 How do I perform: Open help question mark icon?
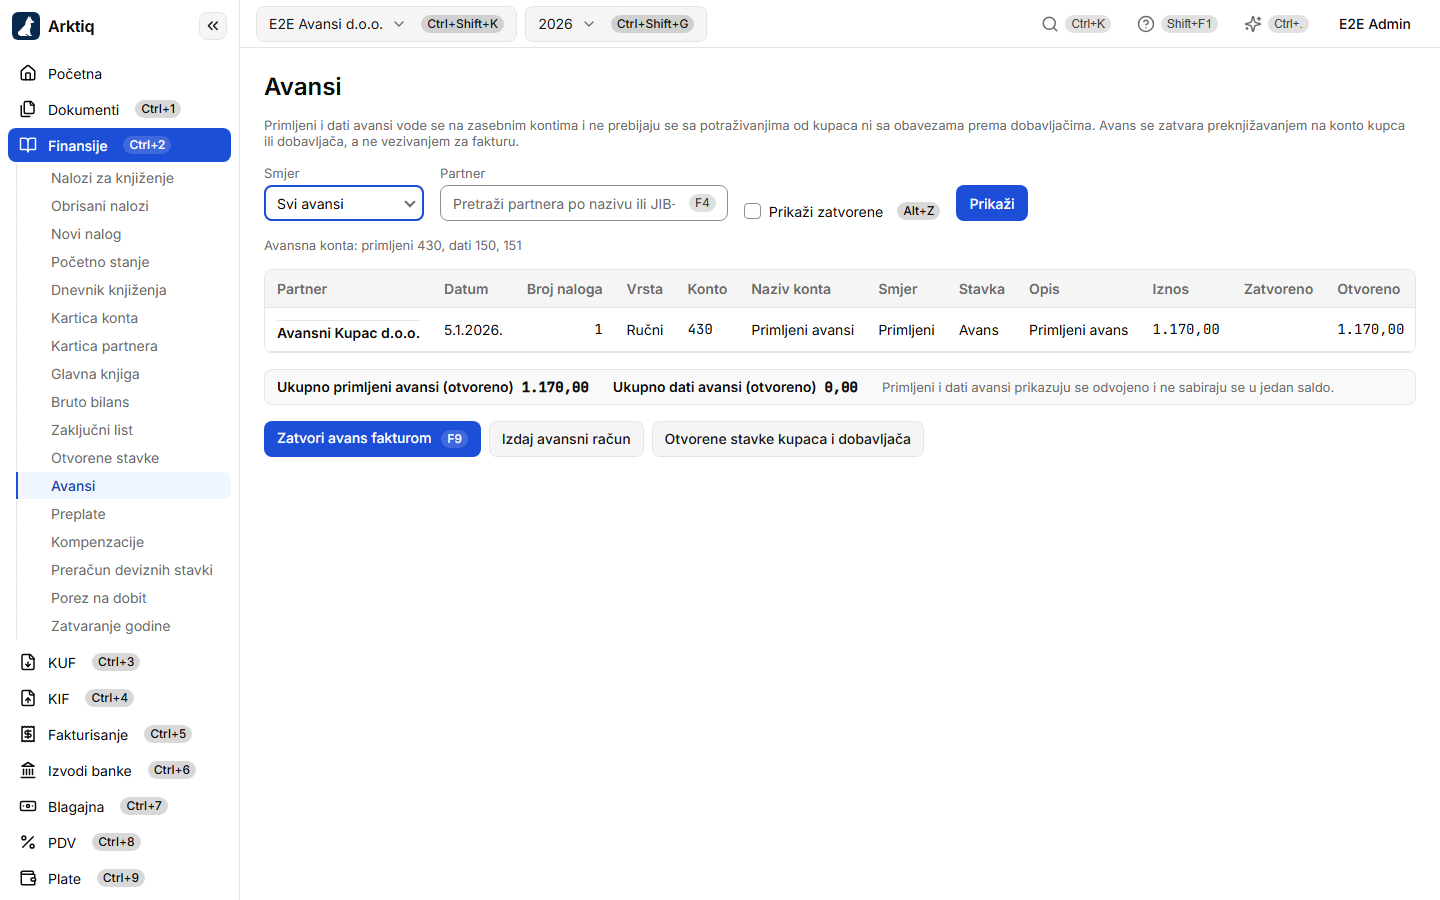coord(1146,24)
